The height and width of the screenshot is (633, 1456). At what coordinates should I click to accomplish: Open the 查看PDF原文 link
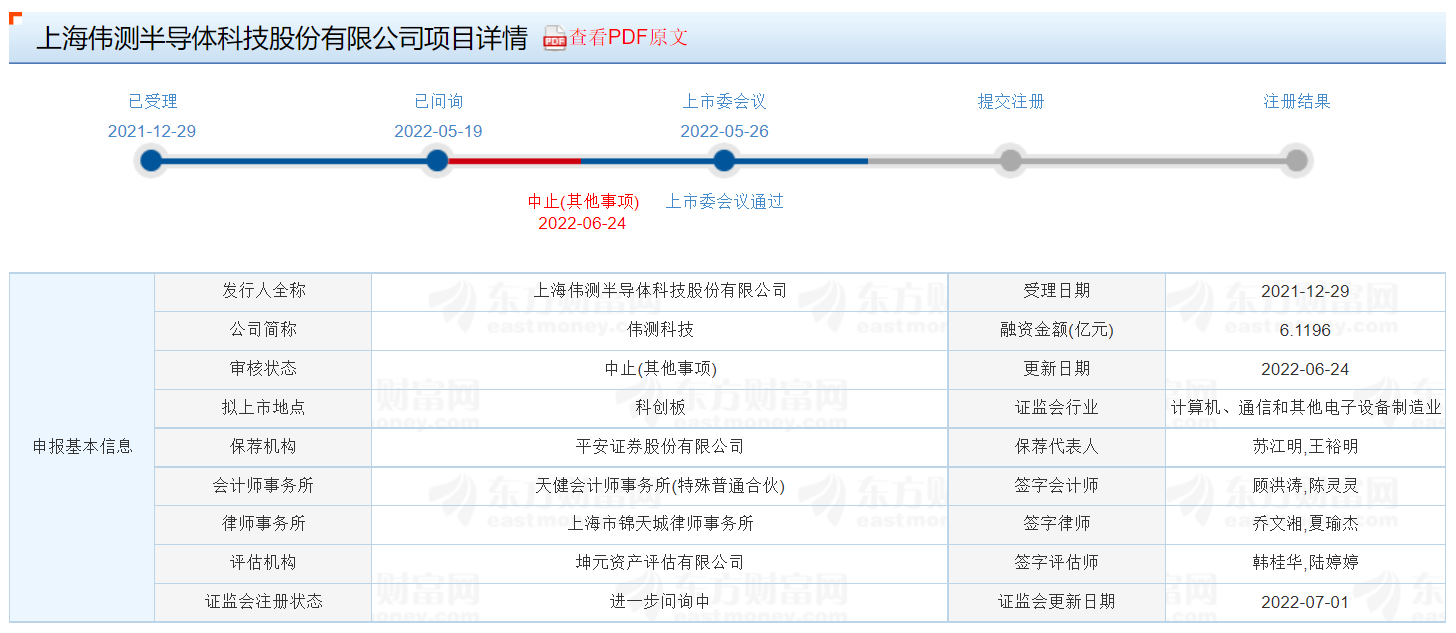click(629, 38)
